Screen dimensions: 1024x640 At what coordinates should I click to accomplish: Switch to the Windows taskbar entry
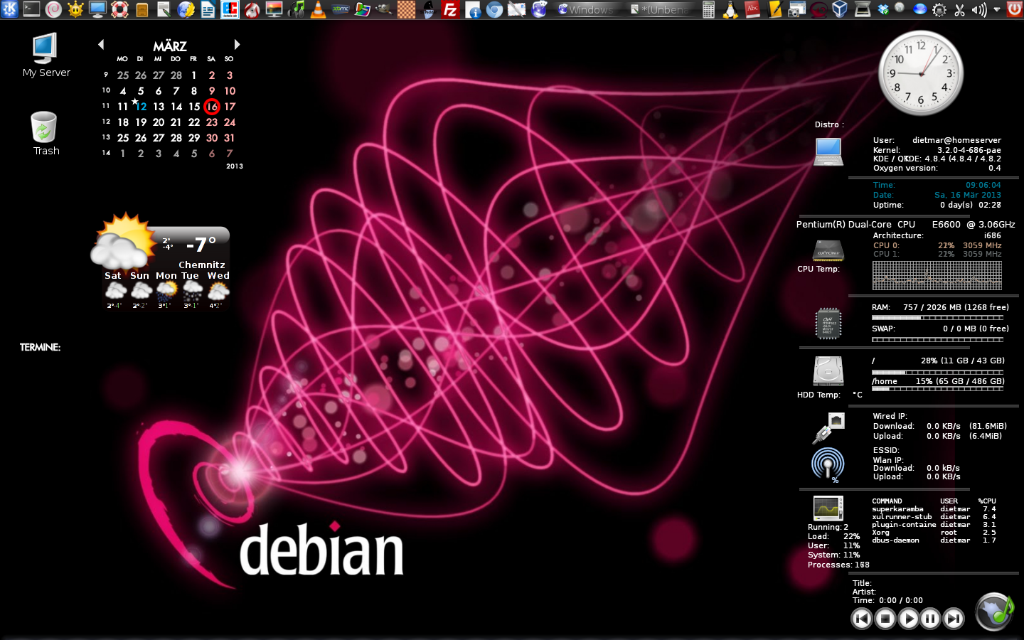point(587,10)
